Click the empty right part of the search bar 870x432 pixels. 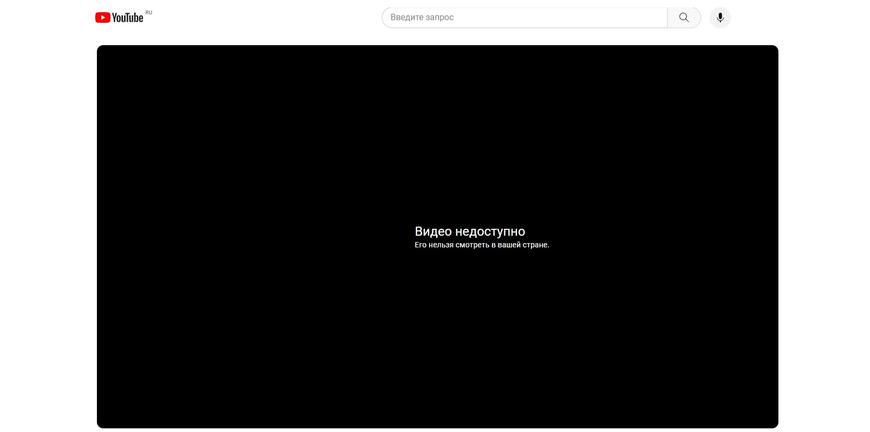(610, 17)
